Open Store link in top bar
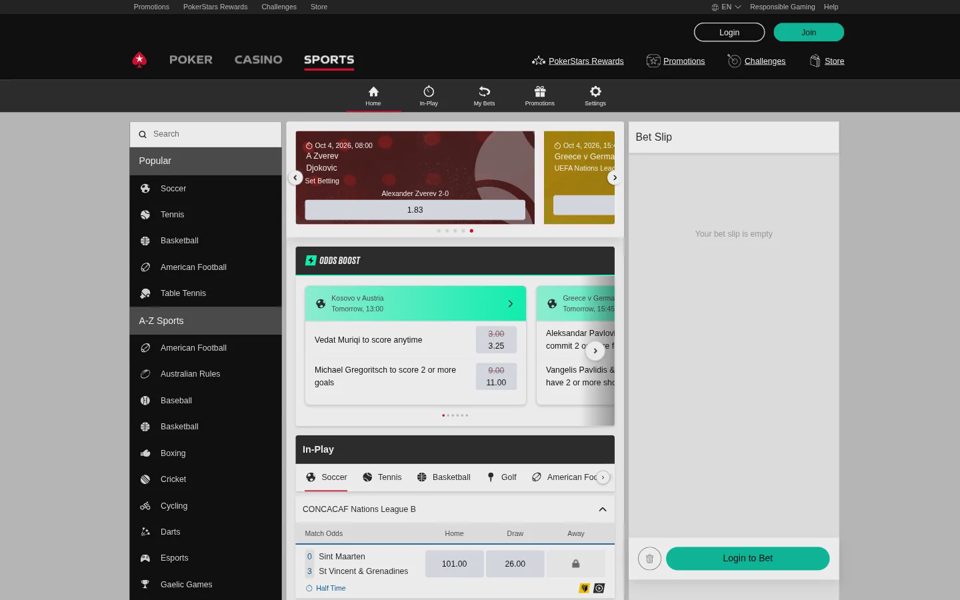The height and width of the screenshot is (600, 960). [x=318, y=7]
